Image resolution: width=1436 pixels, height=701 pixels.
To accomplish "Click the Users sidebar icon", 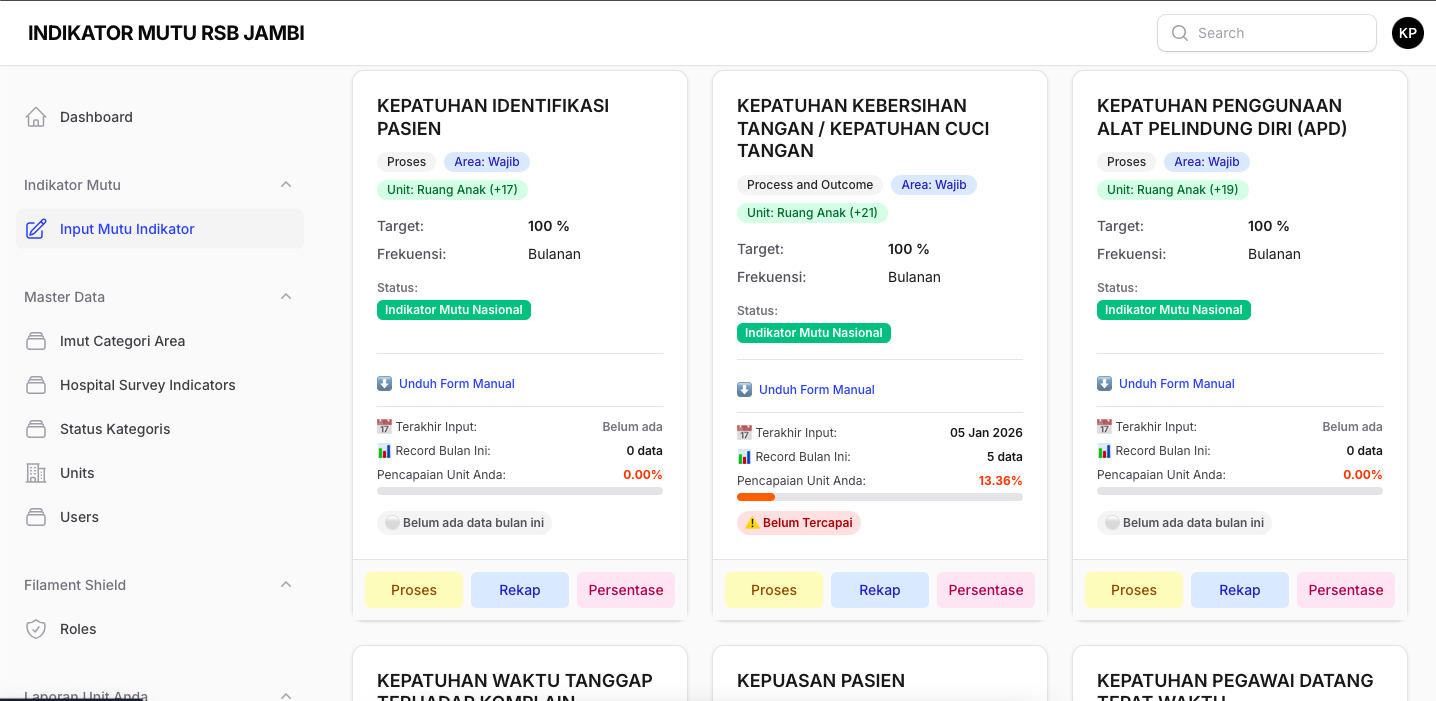I will tap(36, 517).
